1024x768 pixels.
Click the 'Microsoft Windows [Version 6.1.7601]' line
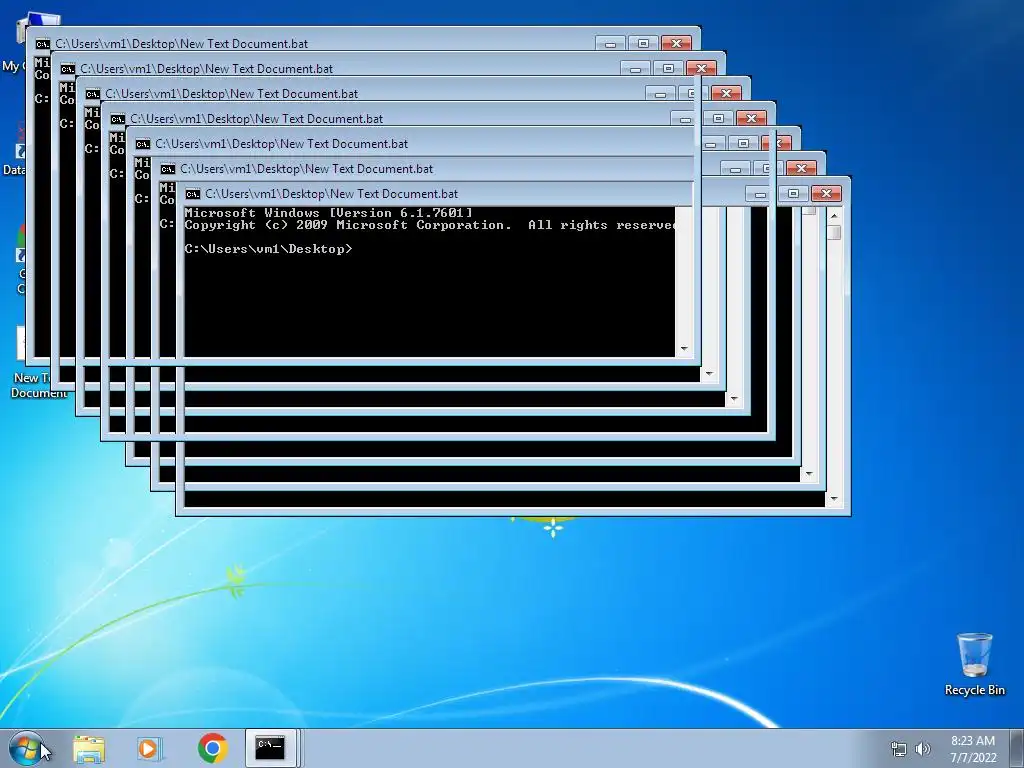click(328, 213)
